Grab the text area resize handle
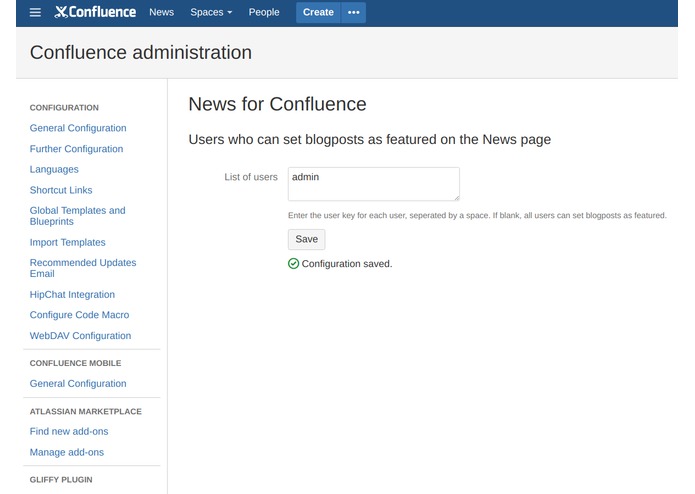The height and width of the screenshot is (494, 695). 457,198
